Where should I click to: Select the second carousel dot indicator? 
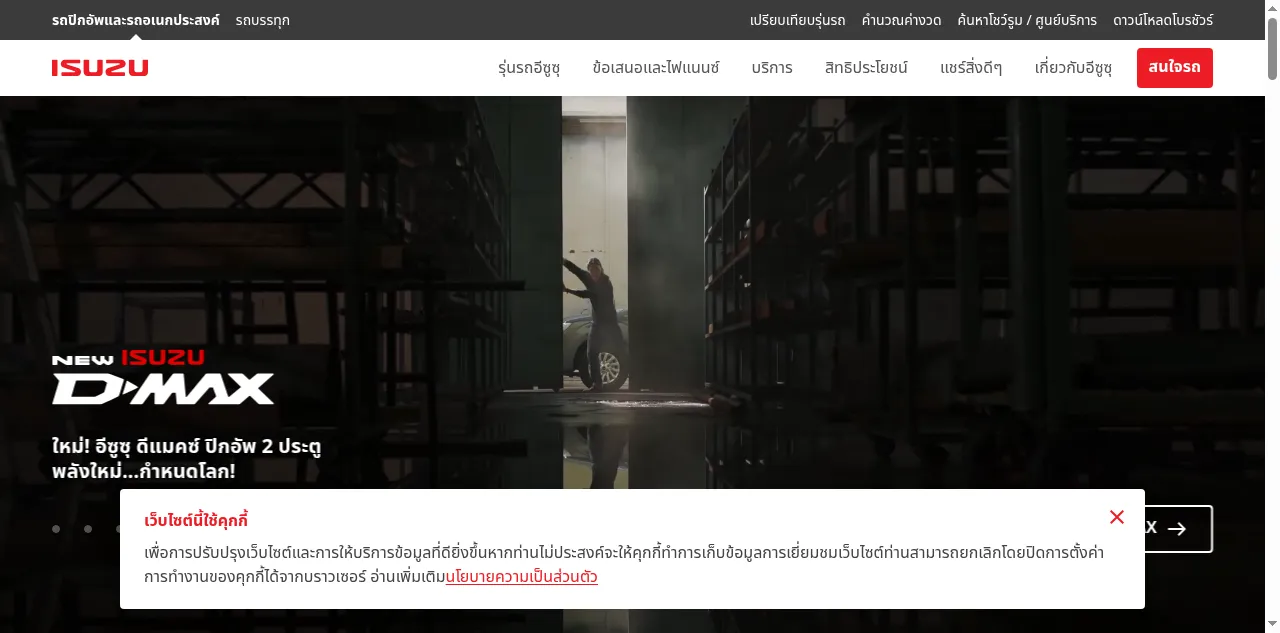click(88, 529)
